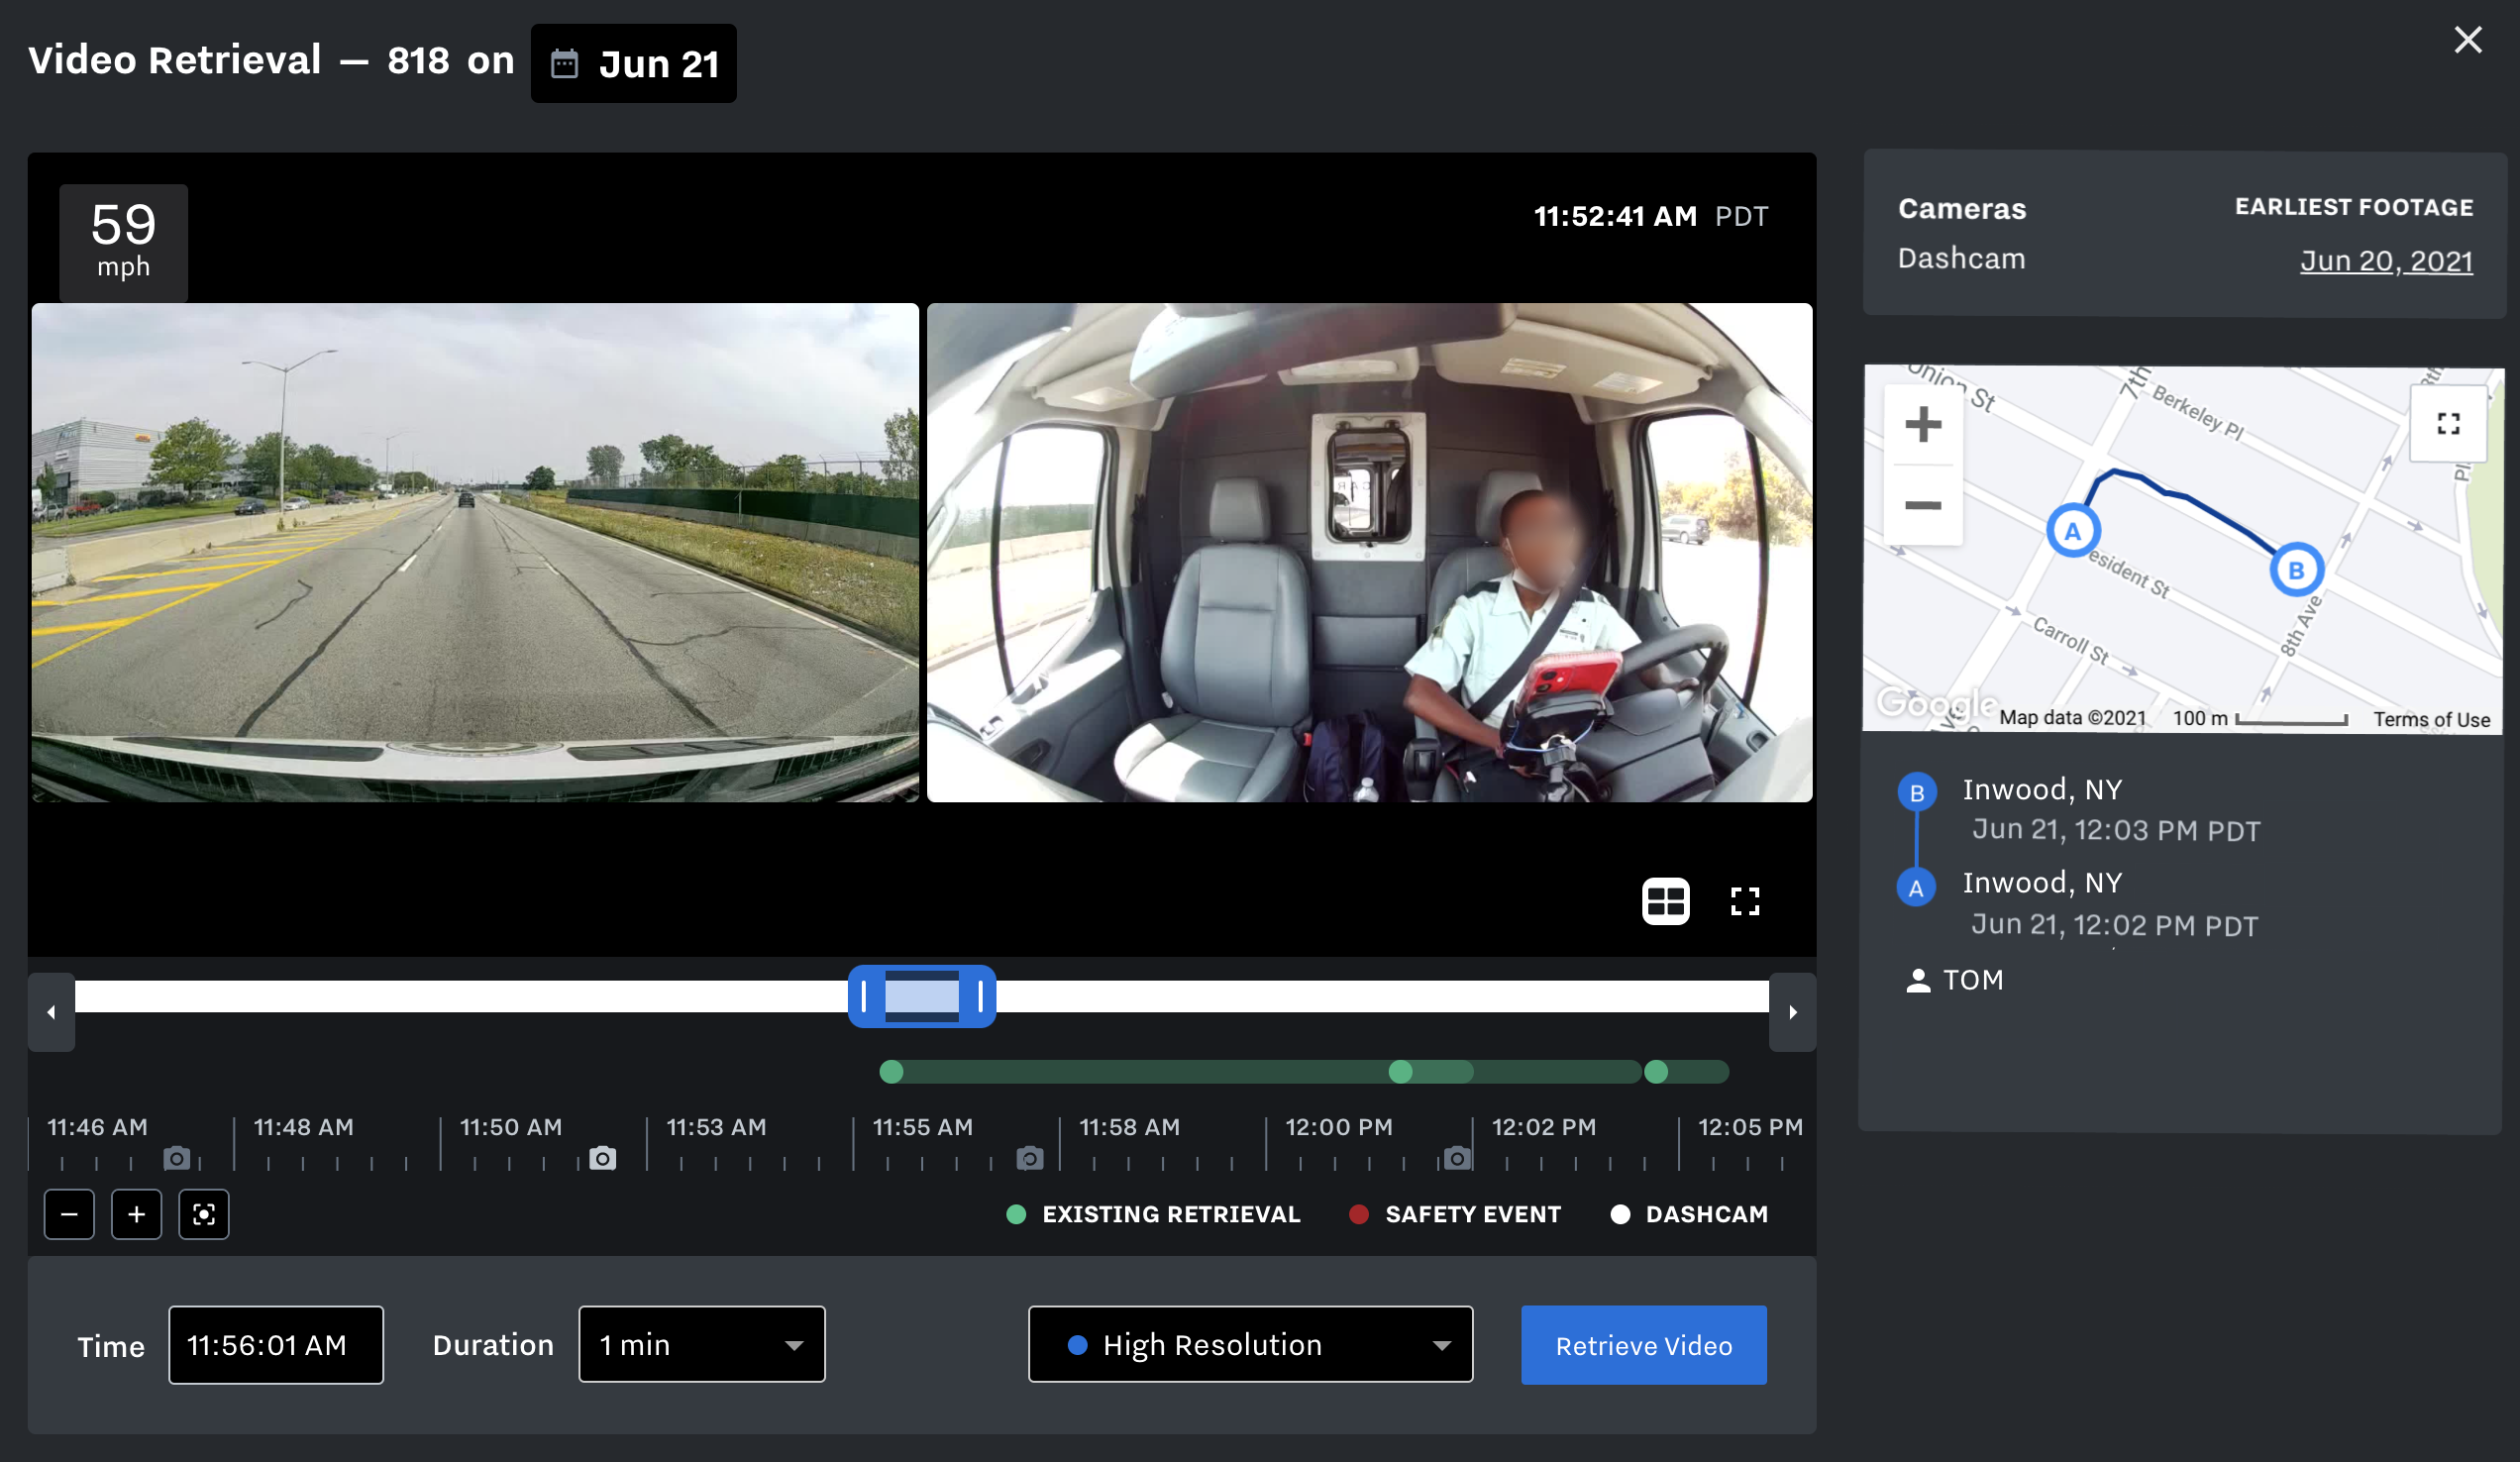Image resolution: width=2520 pixels, height=1462 pixels.
Task: Toggle the Safety Event legend indicator
Action: click(1358, 1214)
